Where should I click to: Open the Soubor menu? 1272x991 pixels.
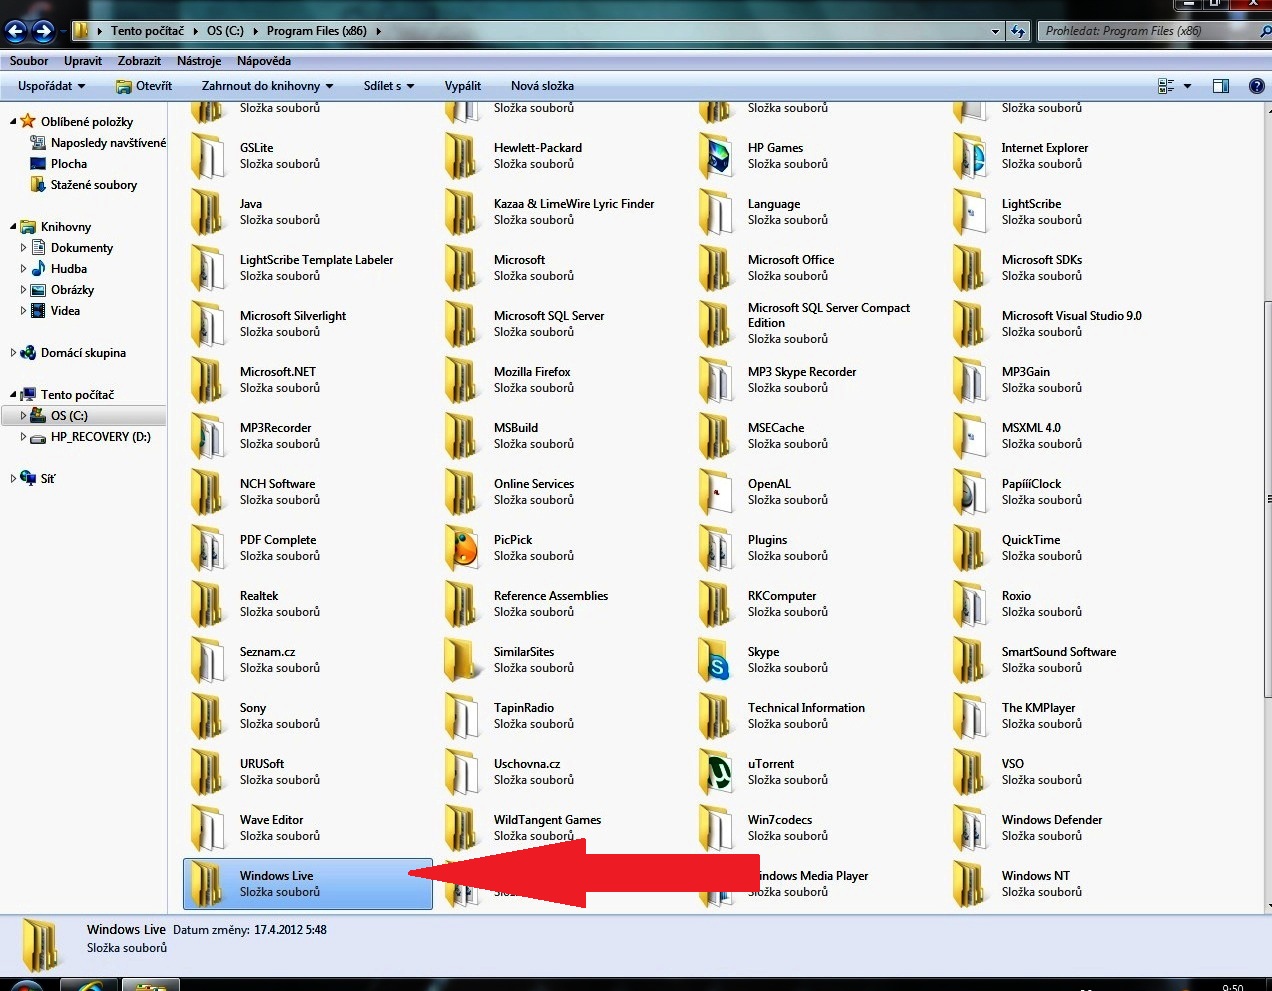(x=29, y=61)
